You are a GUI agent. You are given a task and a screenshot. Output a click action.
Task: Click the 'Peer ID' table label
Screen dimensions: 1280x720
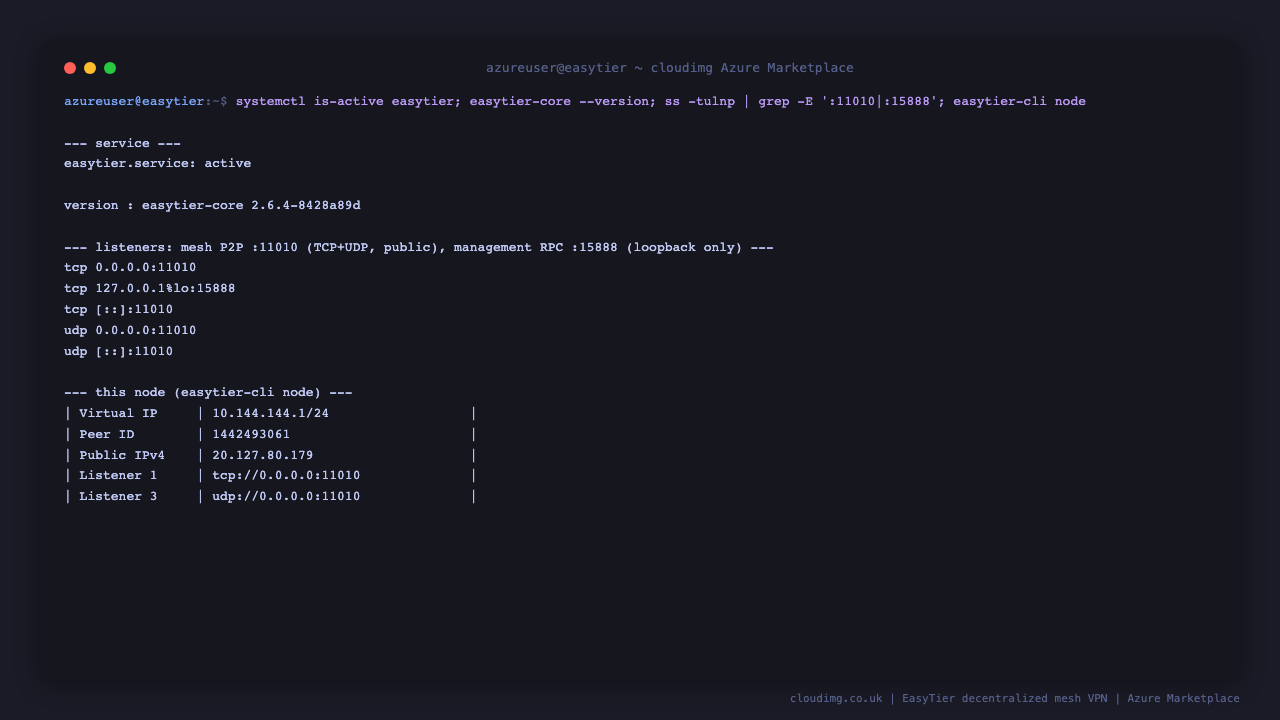pyautogui.click(x=107, y=434)
